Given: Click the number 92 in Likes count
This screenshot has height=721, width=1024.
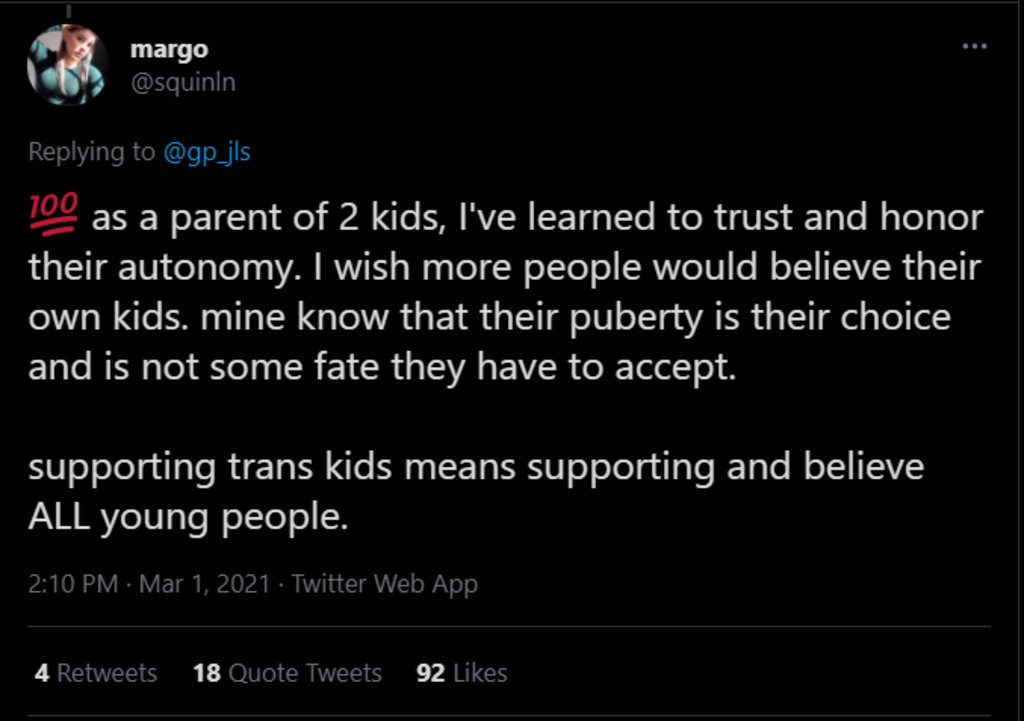Looking at the screenshot, I should click(x=430, y=673).
